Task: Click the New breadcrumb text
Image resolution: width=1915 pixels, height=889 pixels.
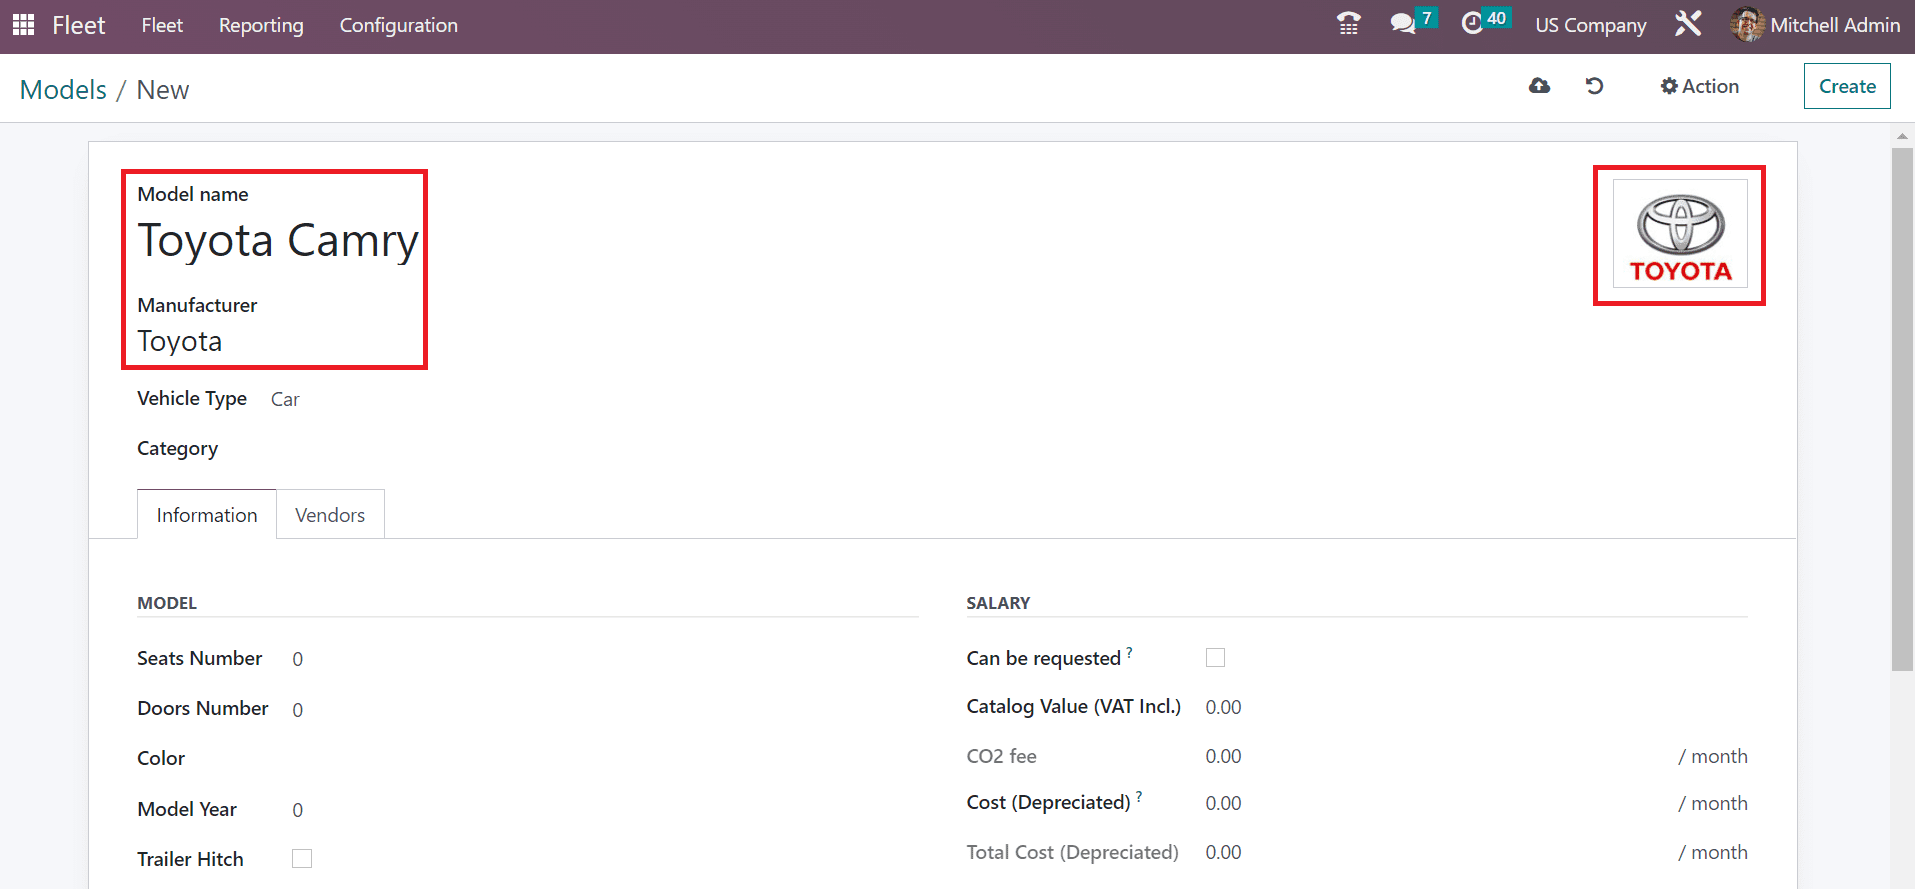Action: 163,89
